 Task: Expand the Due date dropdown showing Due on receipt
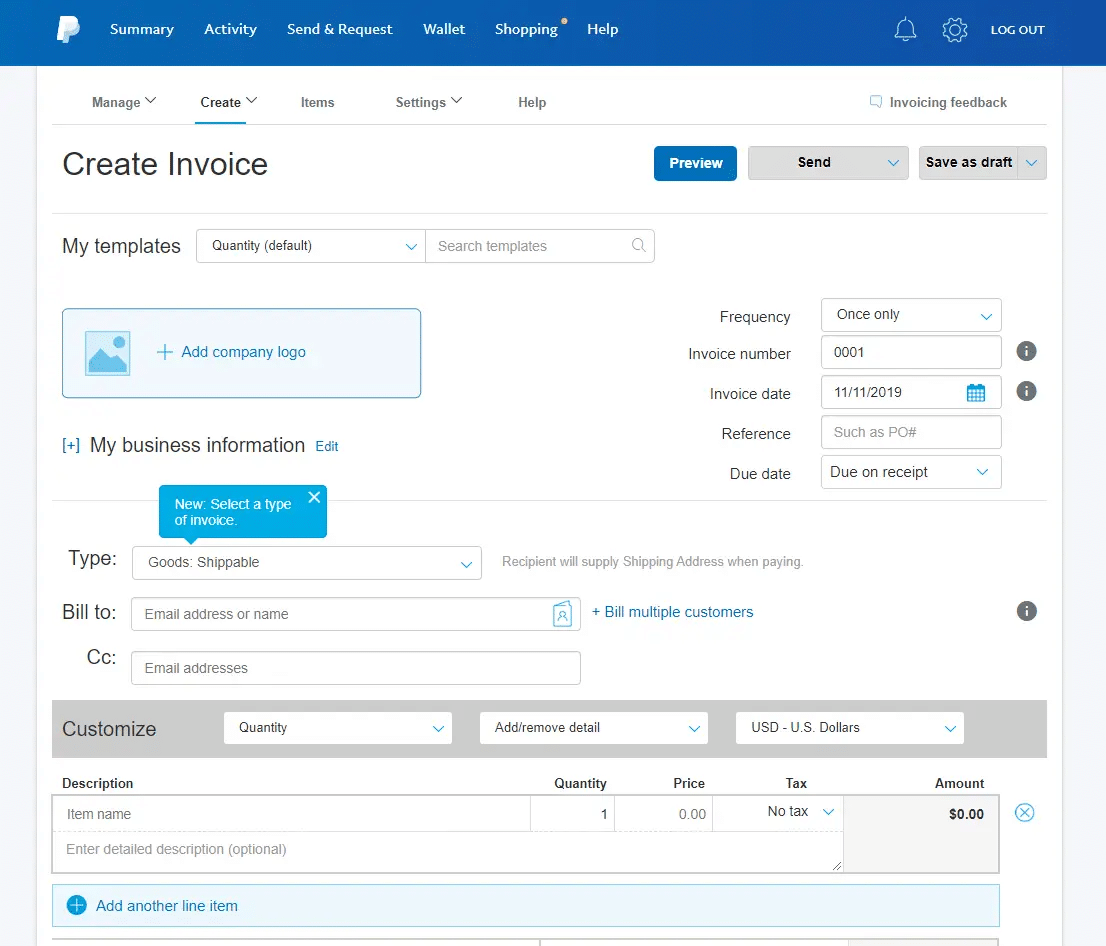[x=910, y=471]
